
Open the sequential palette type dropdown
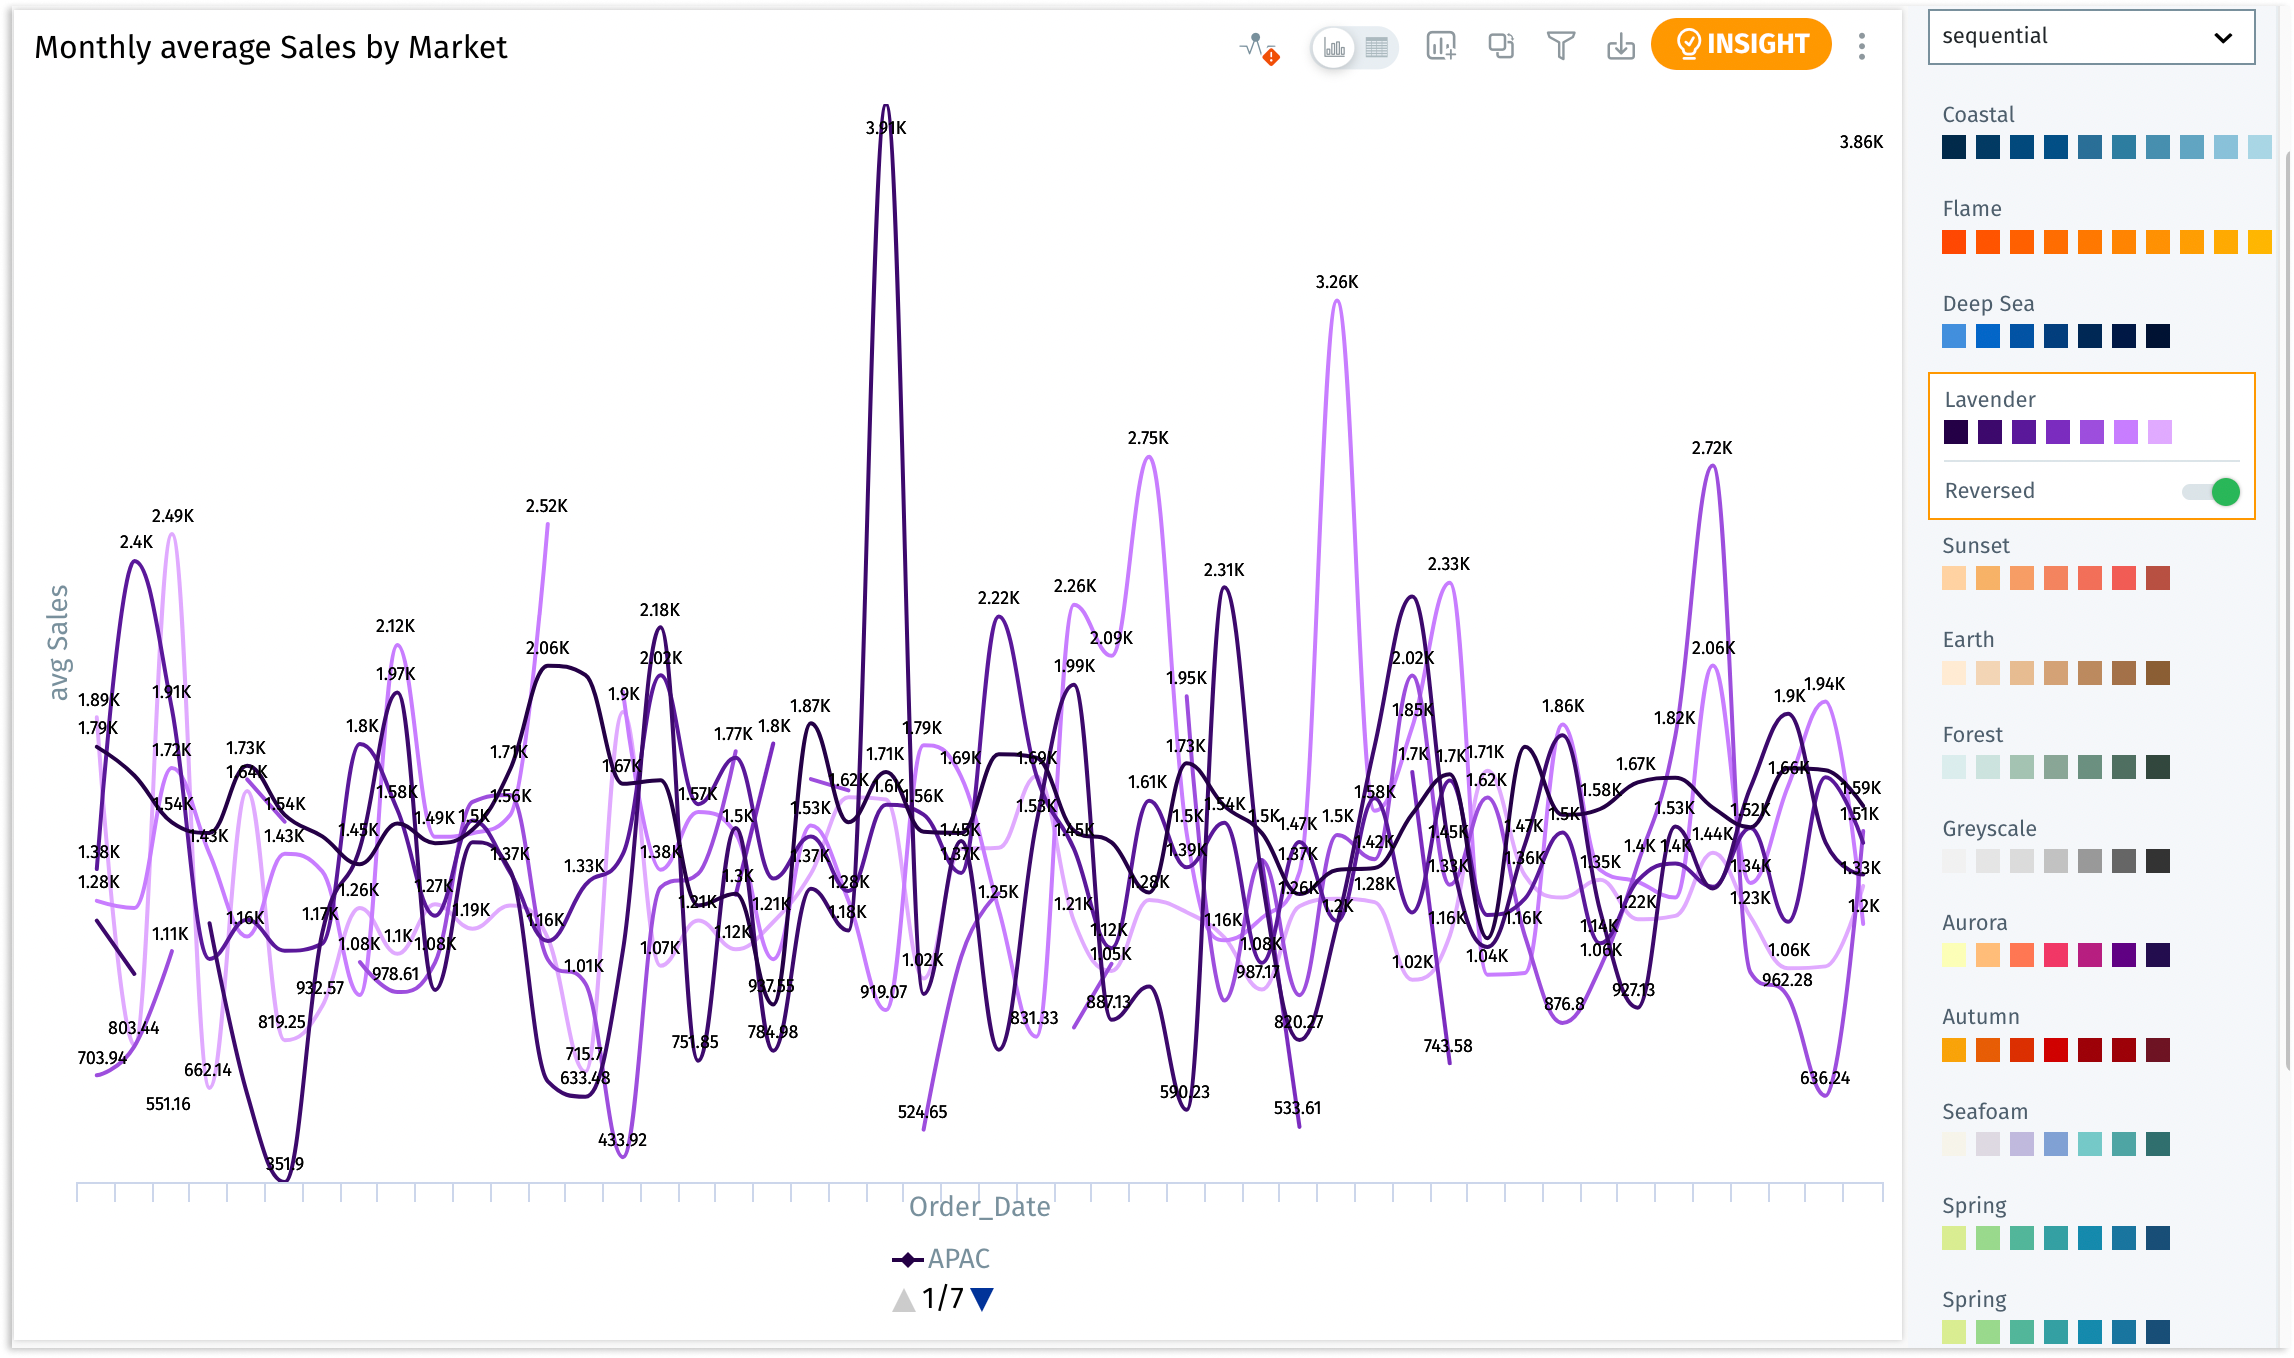coord(2090,37)
